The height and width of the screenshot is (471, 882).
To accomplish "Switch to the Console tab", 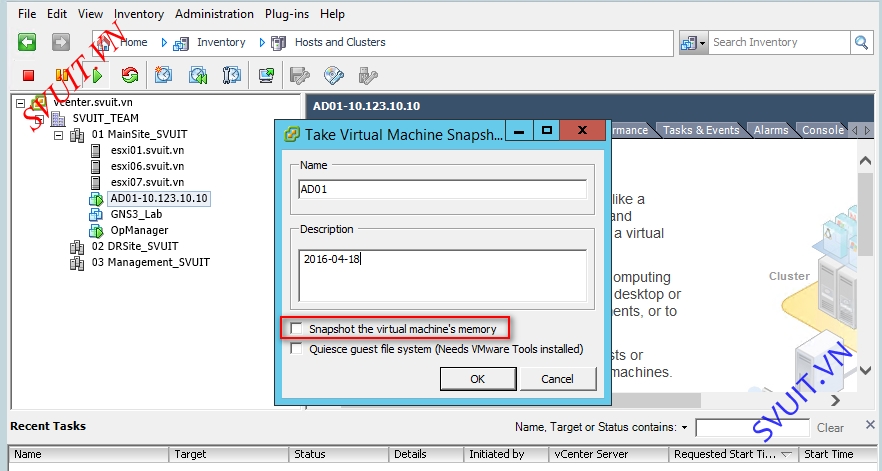I will pos(822,130).
